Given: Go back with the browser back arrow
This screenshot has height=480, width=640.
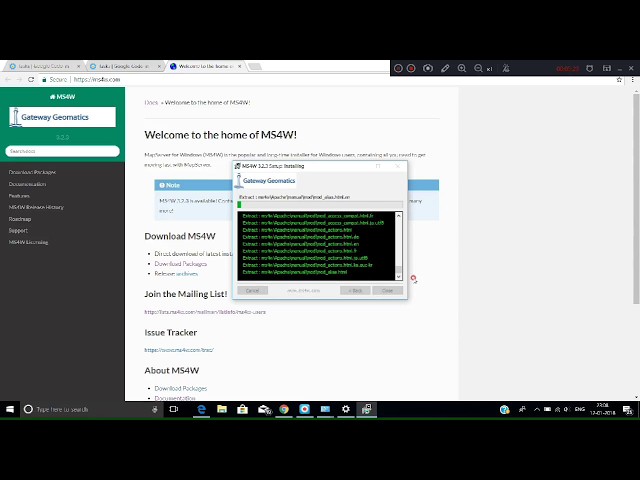Looking at the screenshot, I should click(x=8, y=80).
